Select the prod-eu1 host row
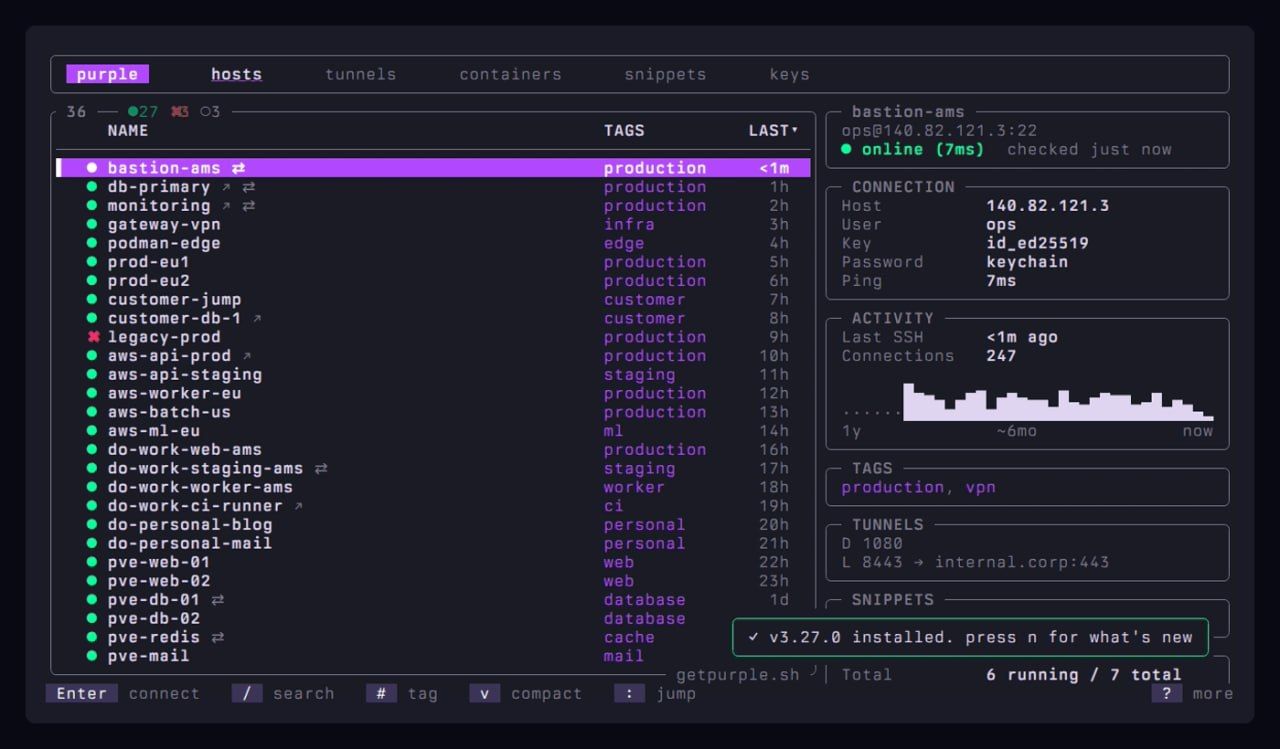The width and height of the screenshot is (1280, 749). [433, 262]
